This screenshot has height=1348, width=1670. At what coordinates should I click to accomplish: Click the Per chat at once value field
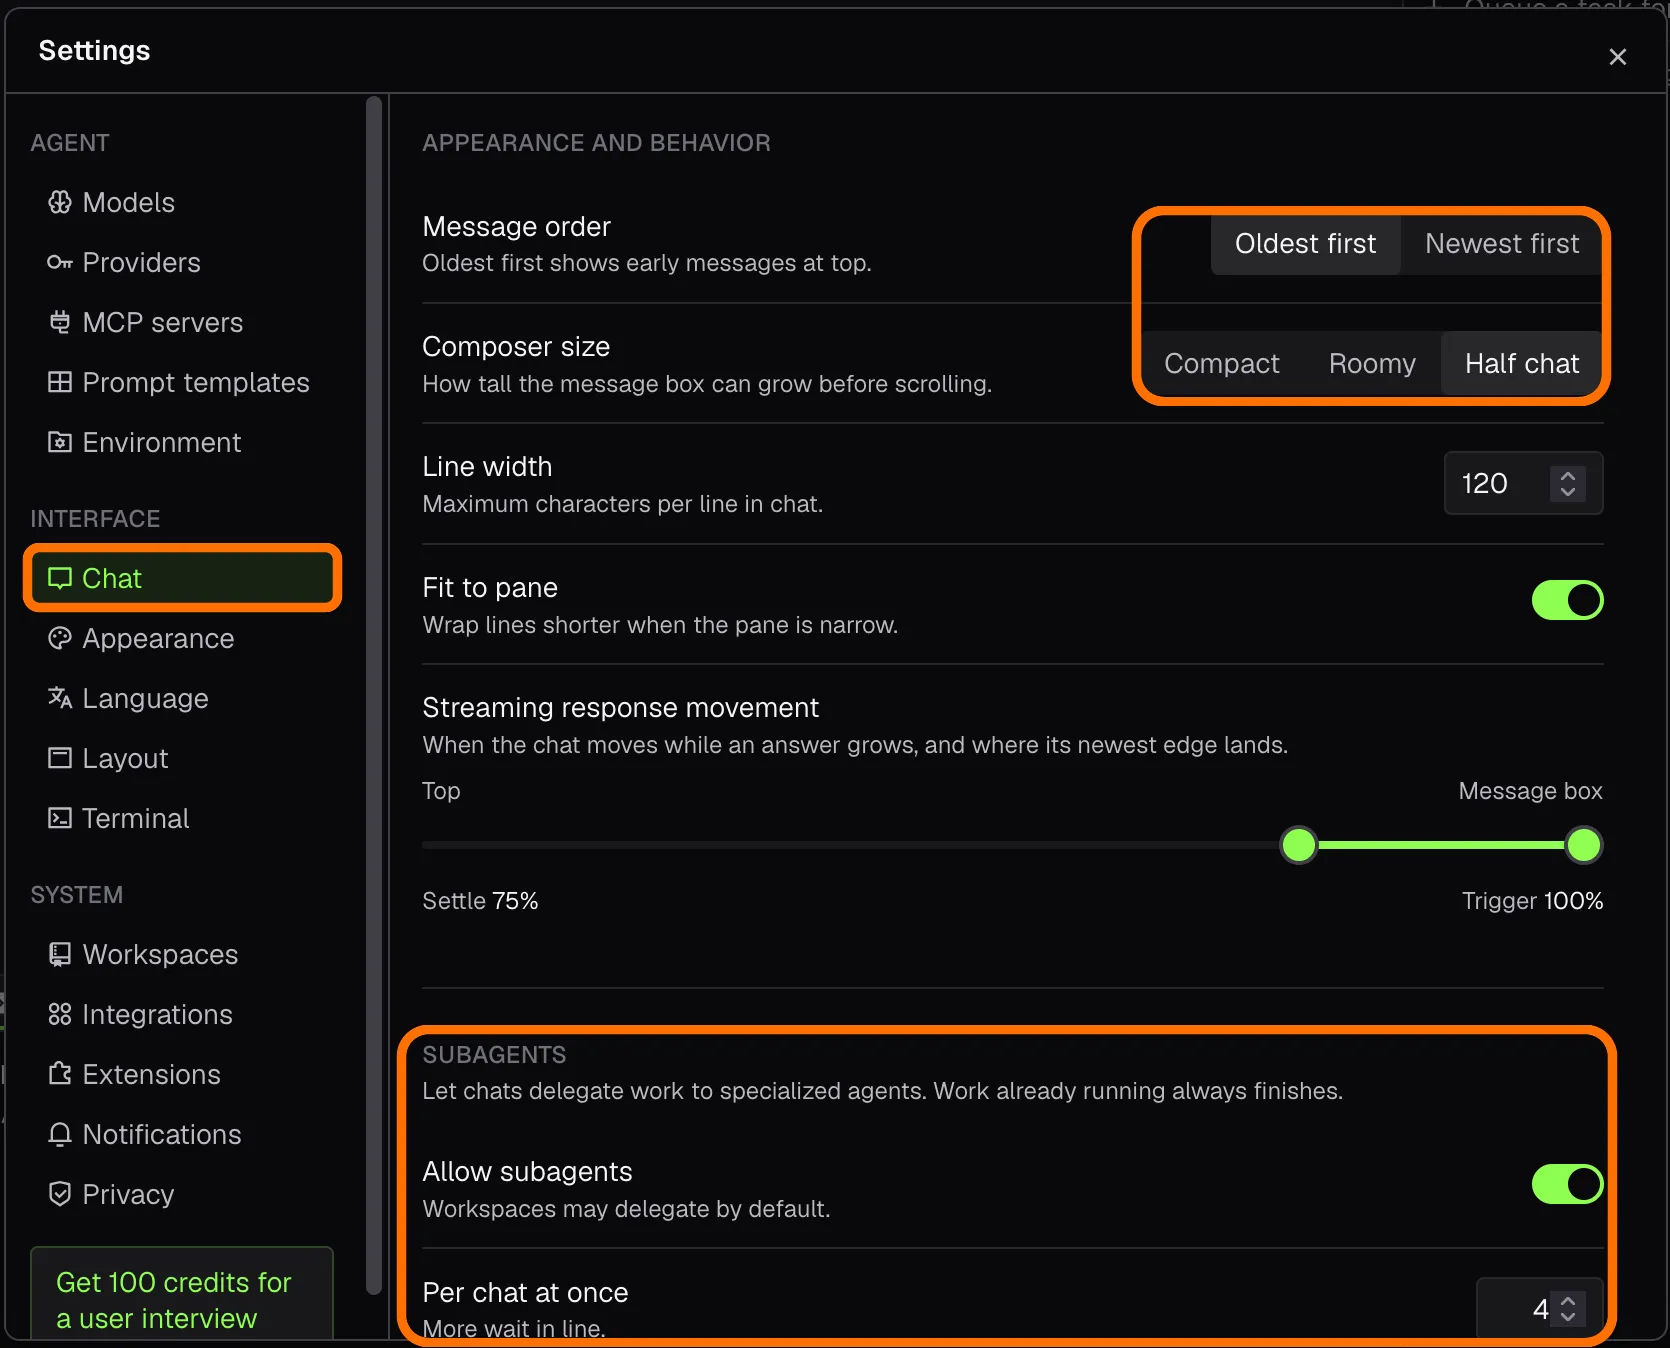(x=1540, y=1309)
